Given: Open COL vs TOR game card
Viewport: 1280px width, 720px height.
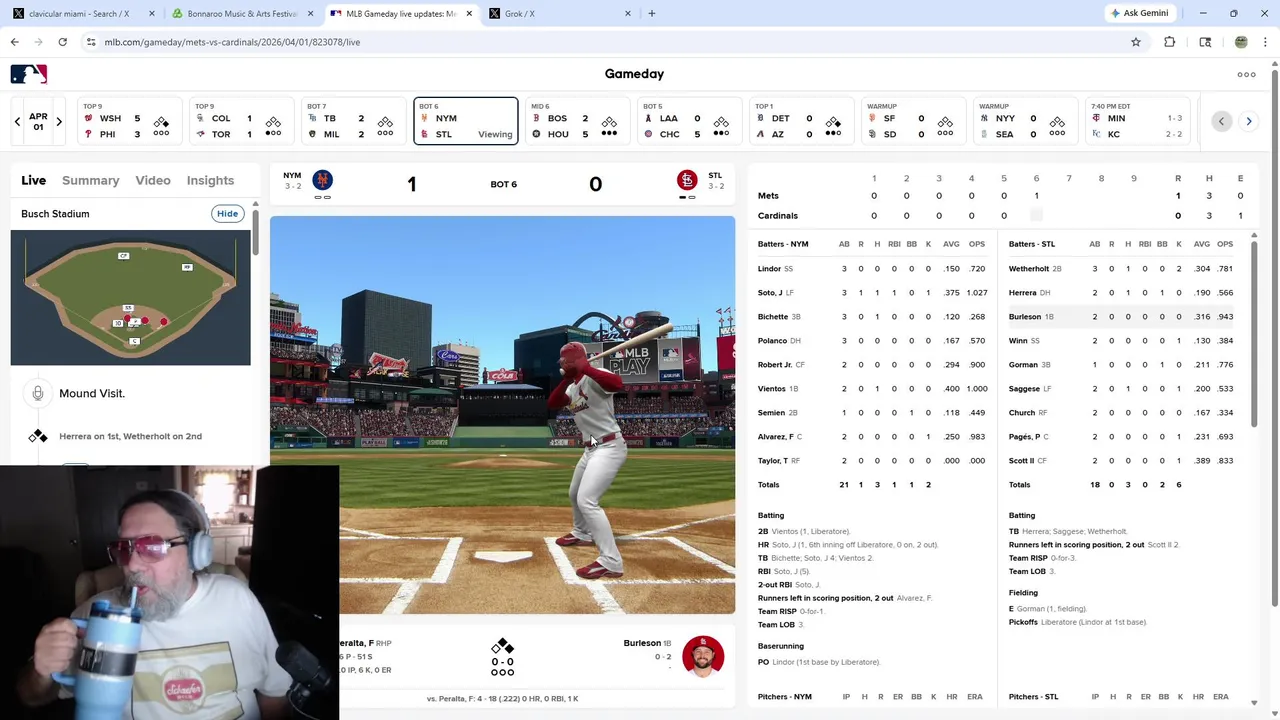Looking at the screenshot, I should tap(240, 121).
